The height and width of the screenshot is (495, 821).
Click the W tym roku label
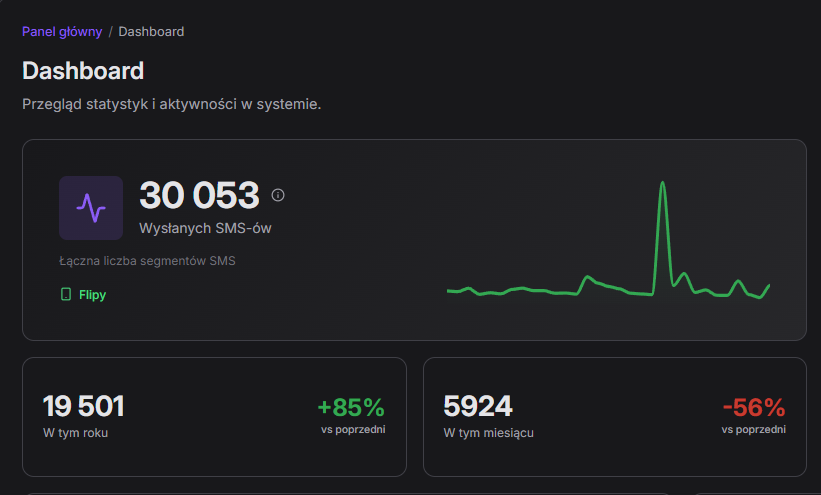click(x=75, y=433)
